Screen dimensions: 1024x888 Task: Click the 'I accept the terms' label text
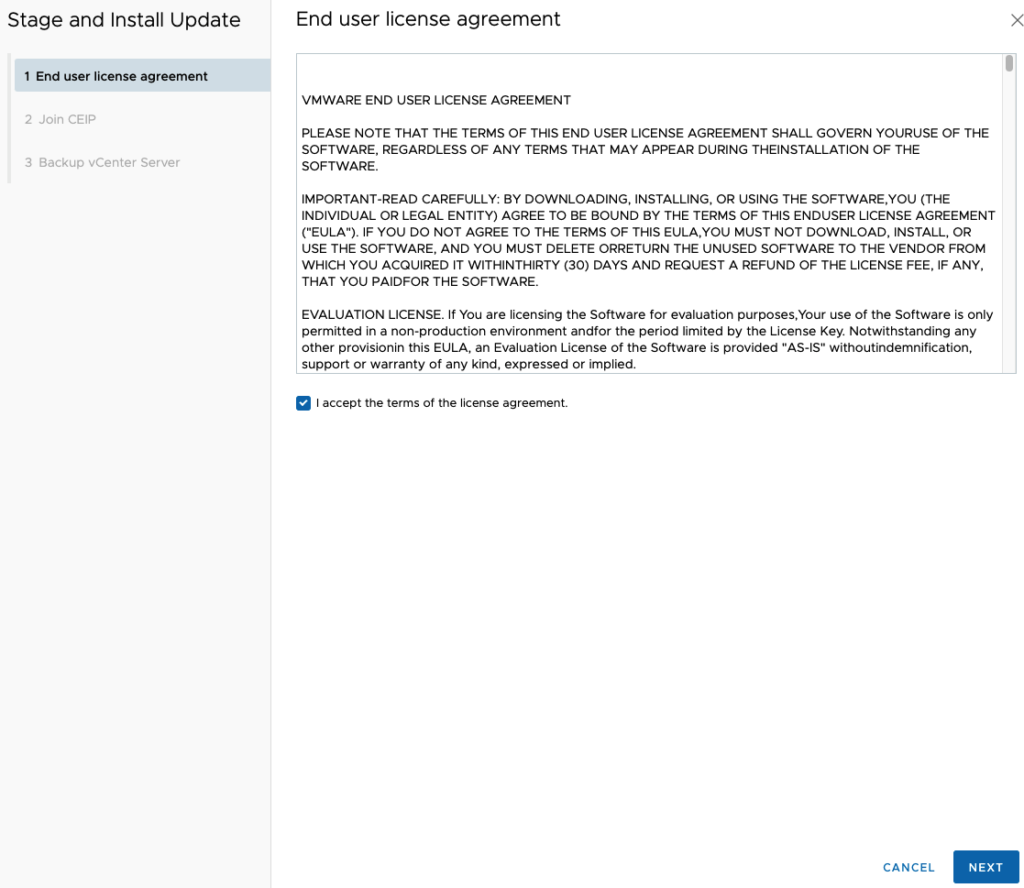tap(441, 403)
